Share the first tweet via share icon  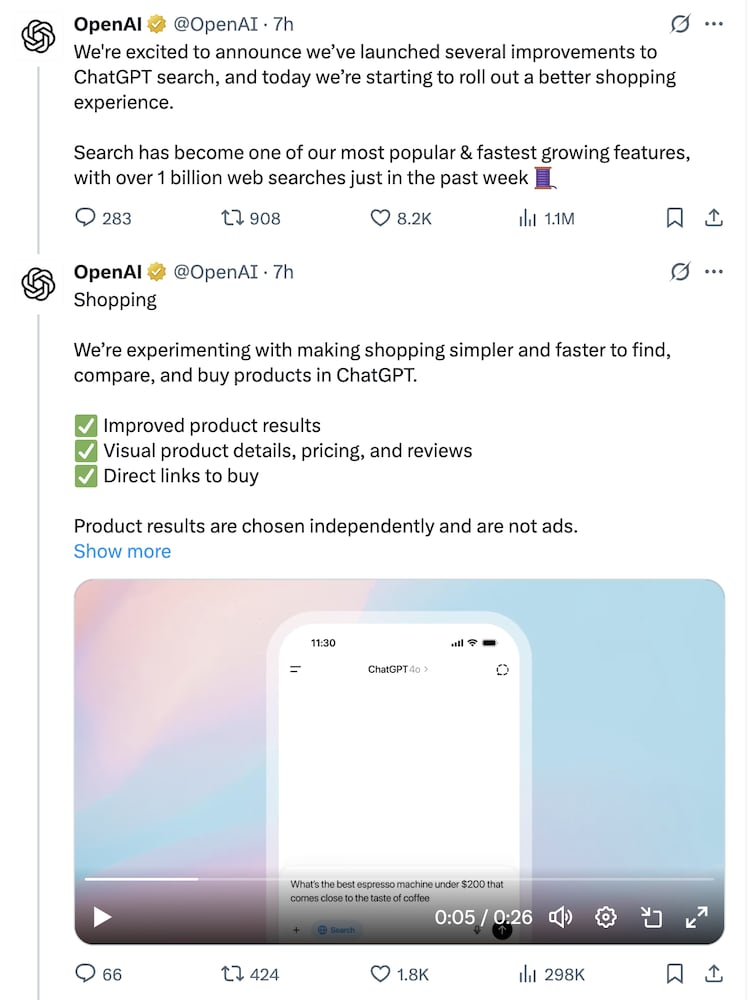point(714,217)
